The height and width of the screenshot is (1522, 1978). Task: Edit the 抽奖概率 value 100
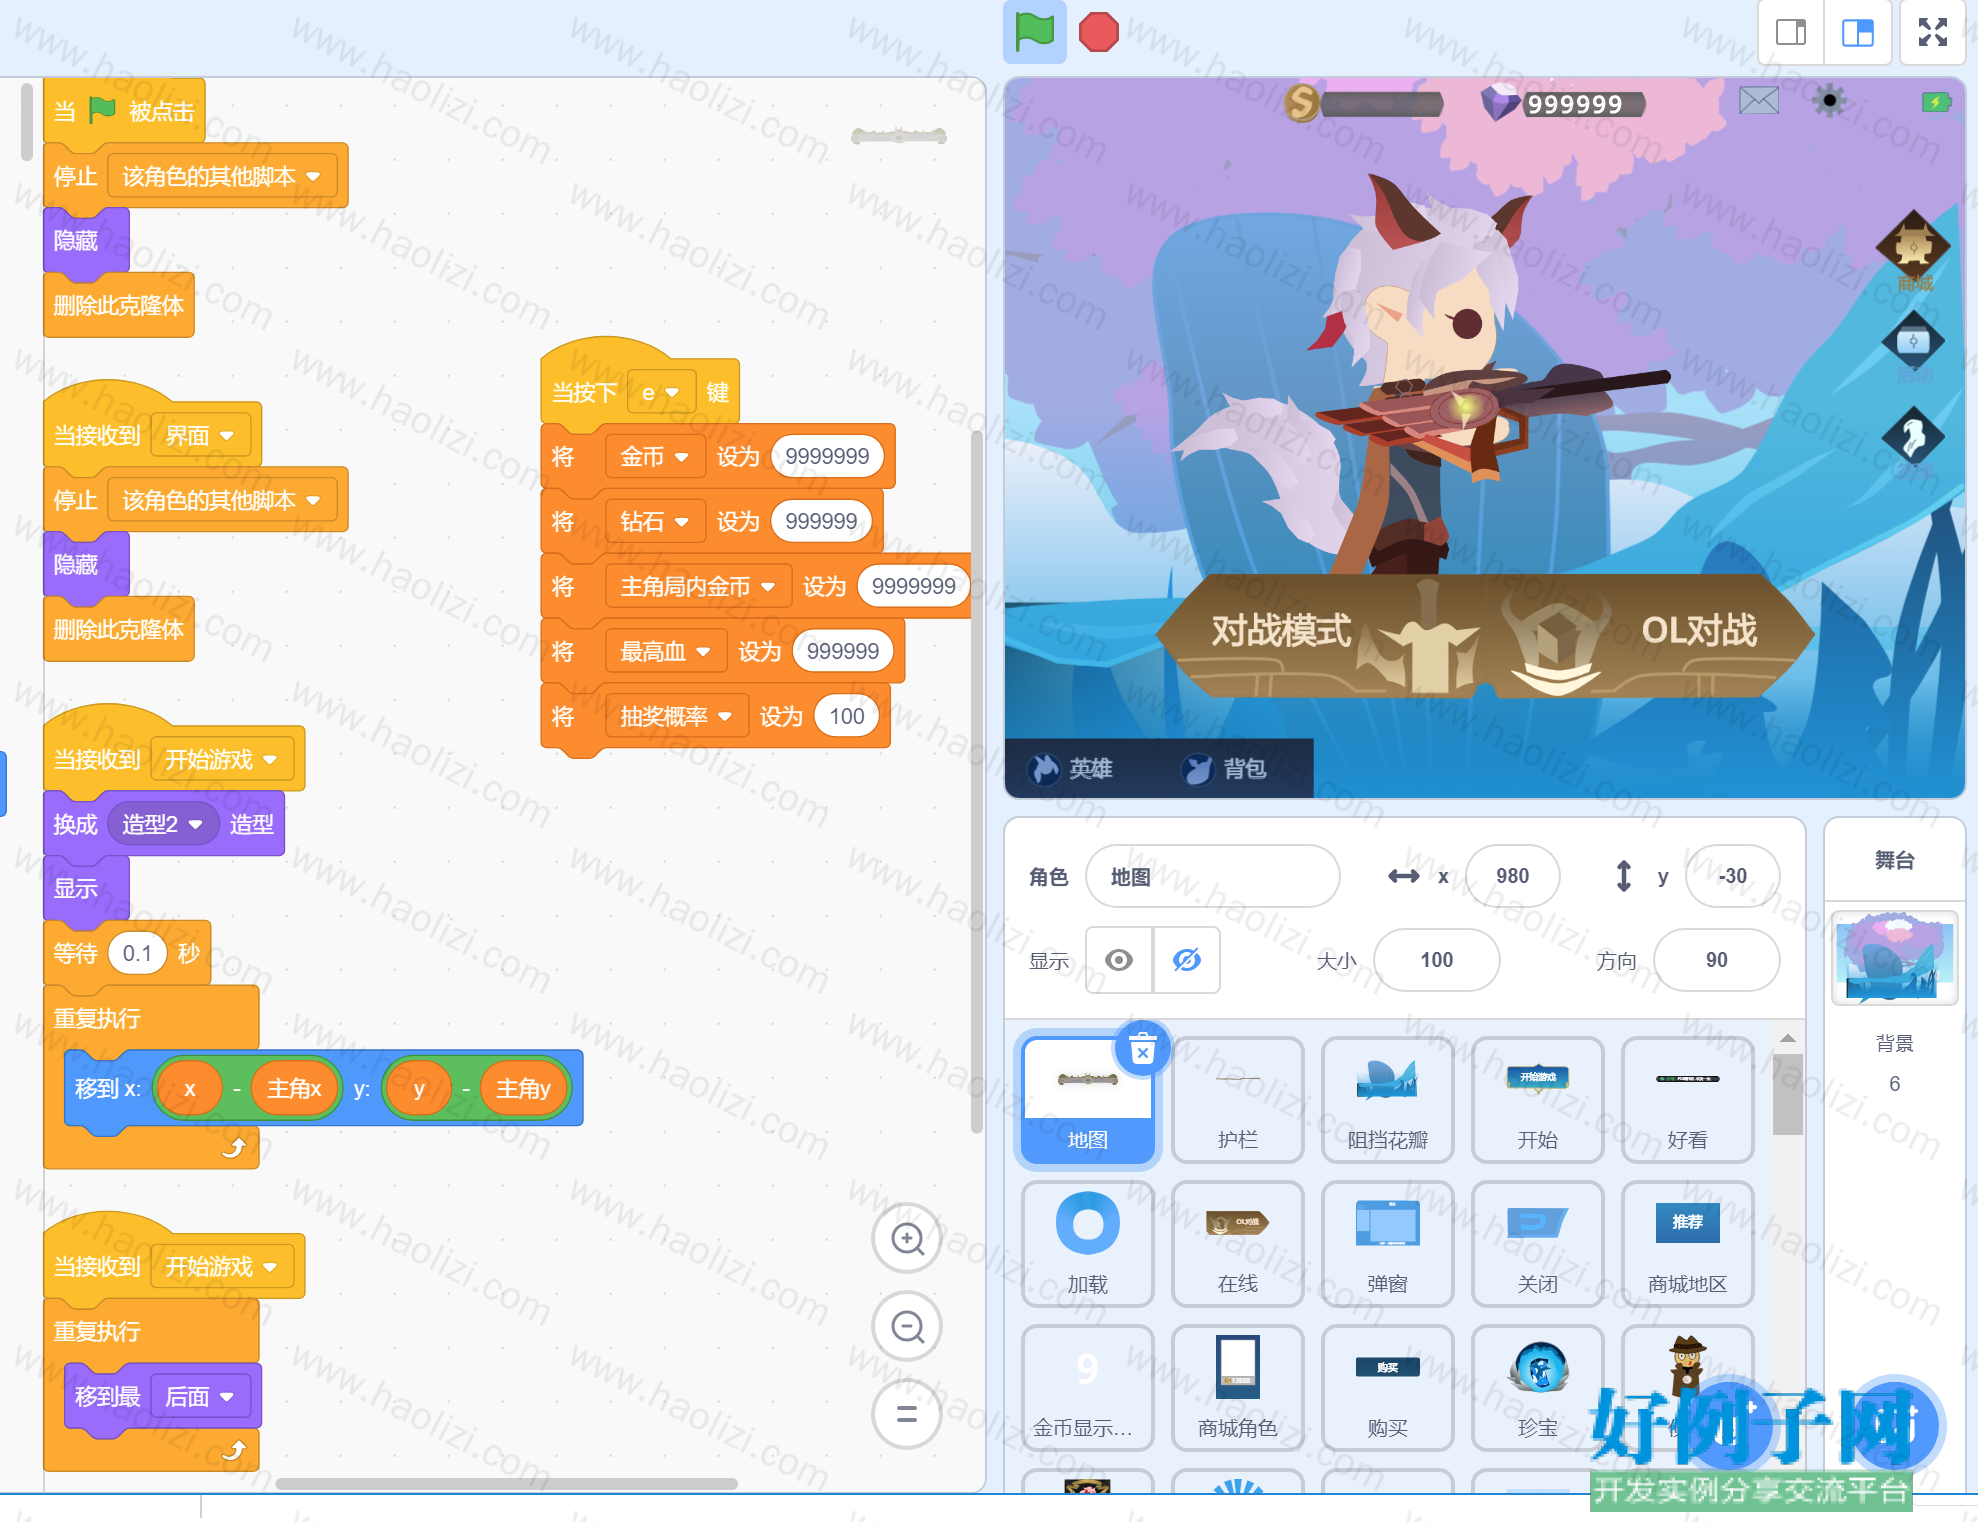tap(846, 717)
